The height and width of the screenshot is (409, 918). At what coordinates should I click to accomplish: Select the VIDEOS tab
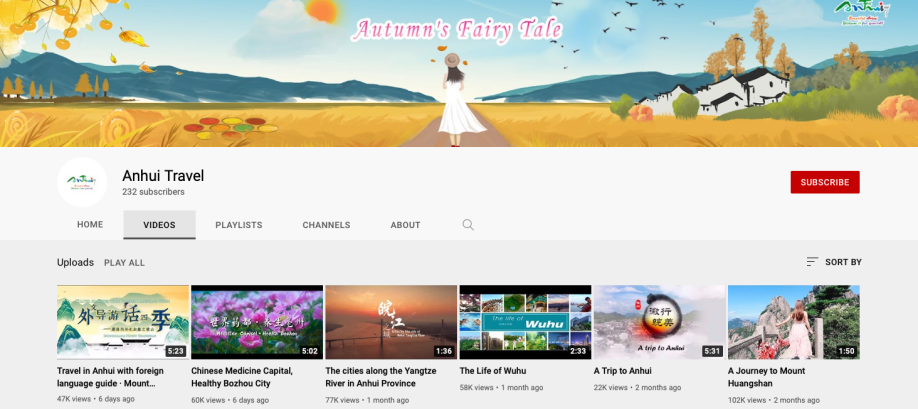pos(159,225)
